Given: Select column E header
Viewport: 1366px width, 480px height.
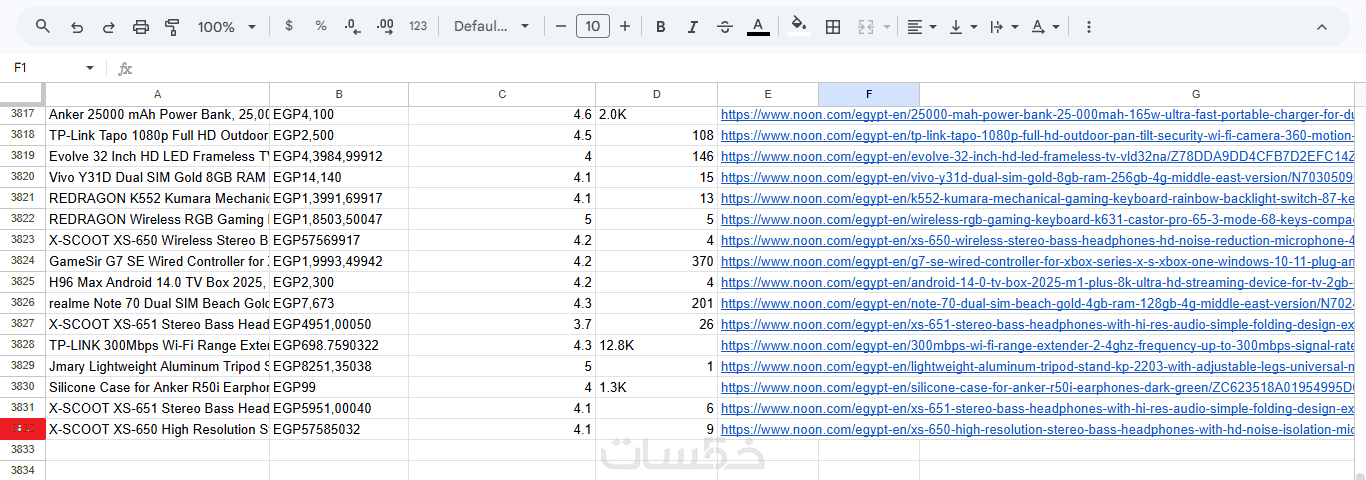Looking at the screenshot, I should 768,94.
